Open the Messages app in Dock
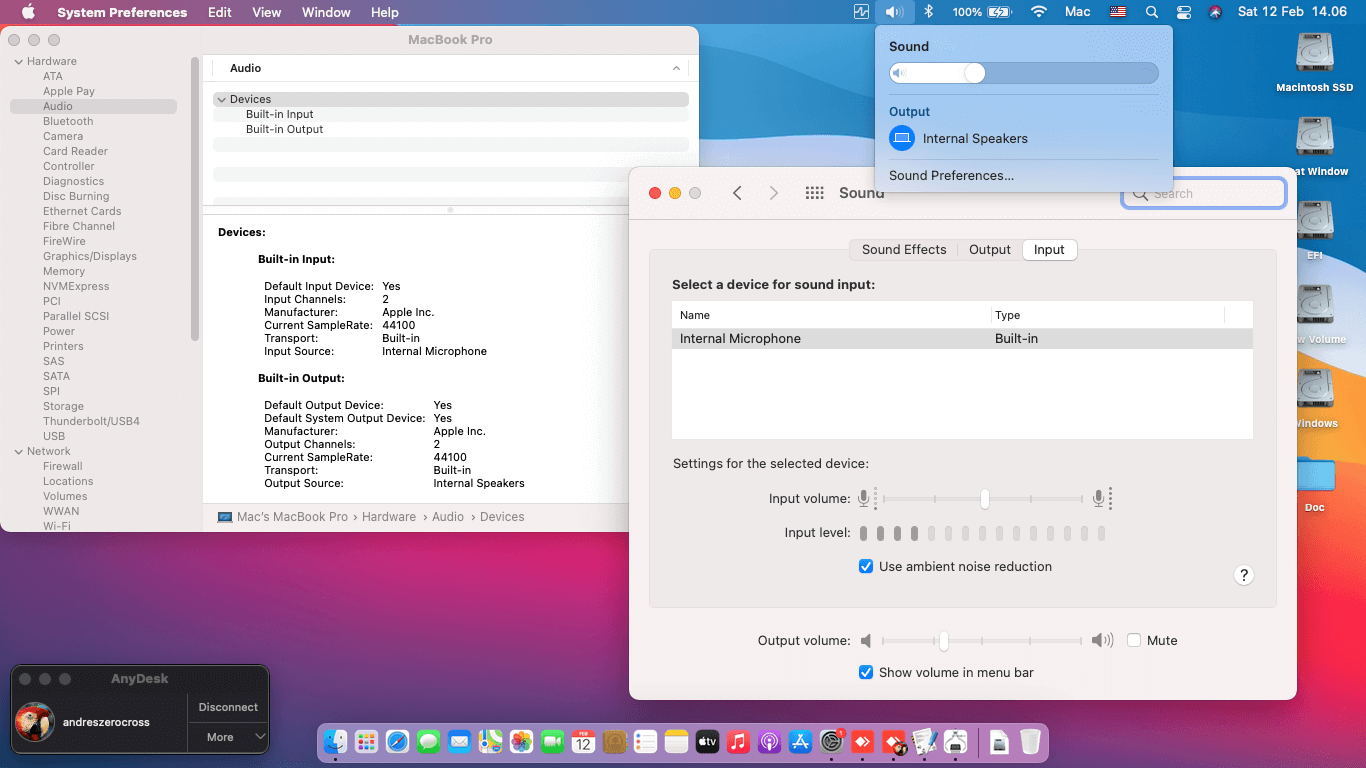The image size is (1366, 768). pyautogui.click(x=428, y=741)
